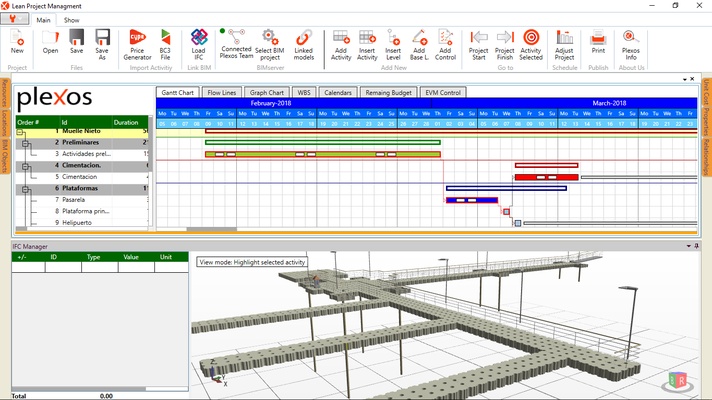Select the Actividades prel... row
This screenshot has height=400, width=712.
click(82, 154)
